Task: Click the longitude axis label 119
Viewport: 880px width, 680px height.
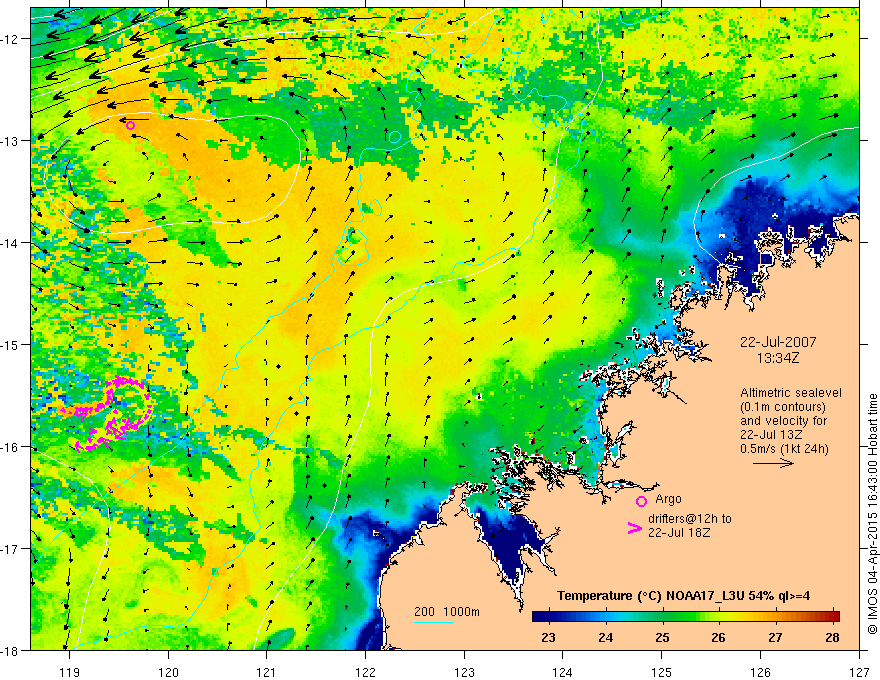Action: click(70, 672)
